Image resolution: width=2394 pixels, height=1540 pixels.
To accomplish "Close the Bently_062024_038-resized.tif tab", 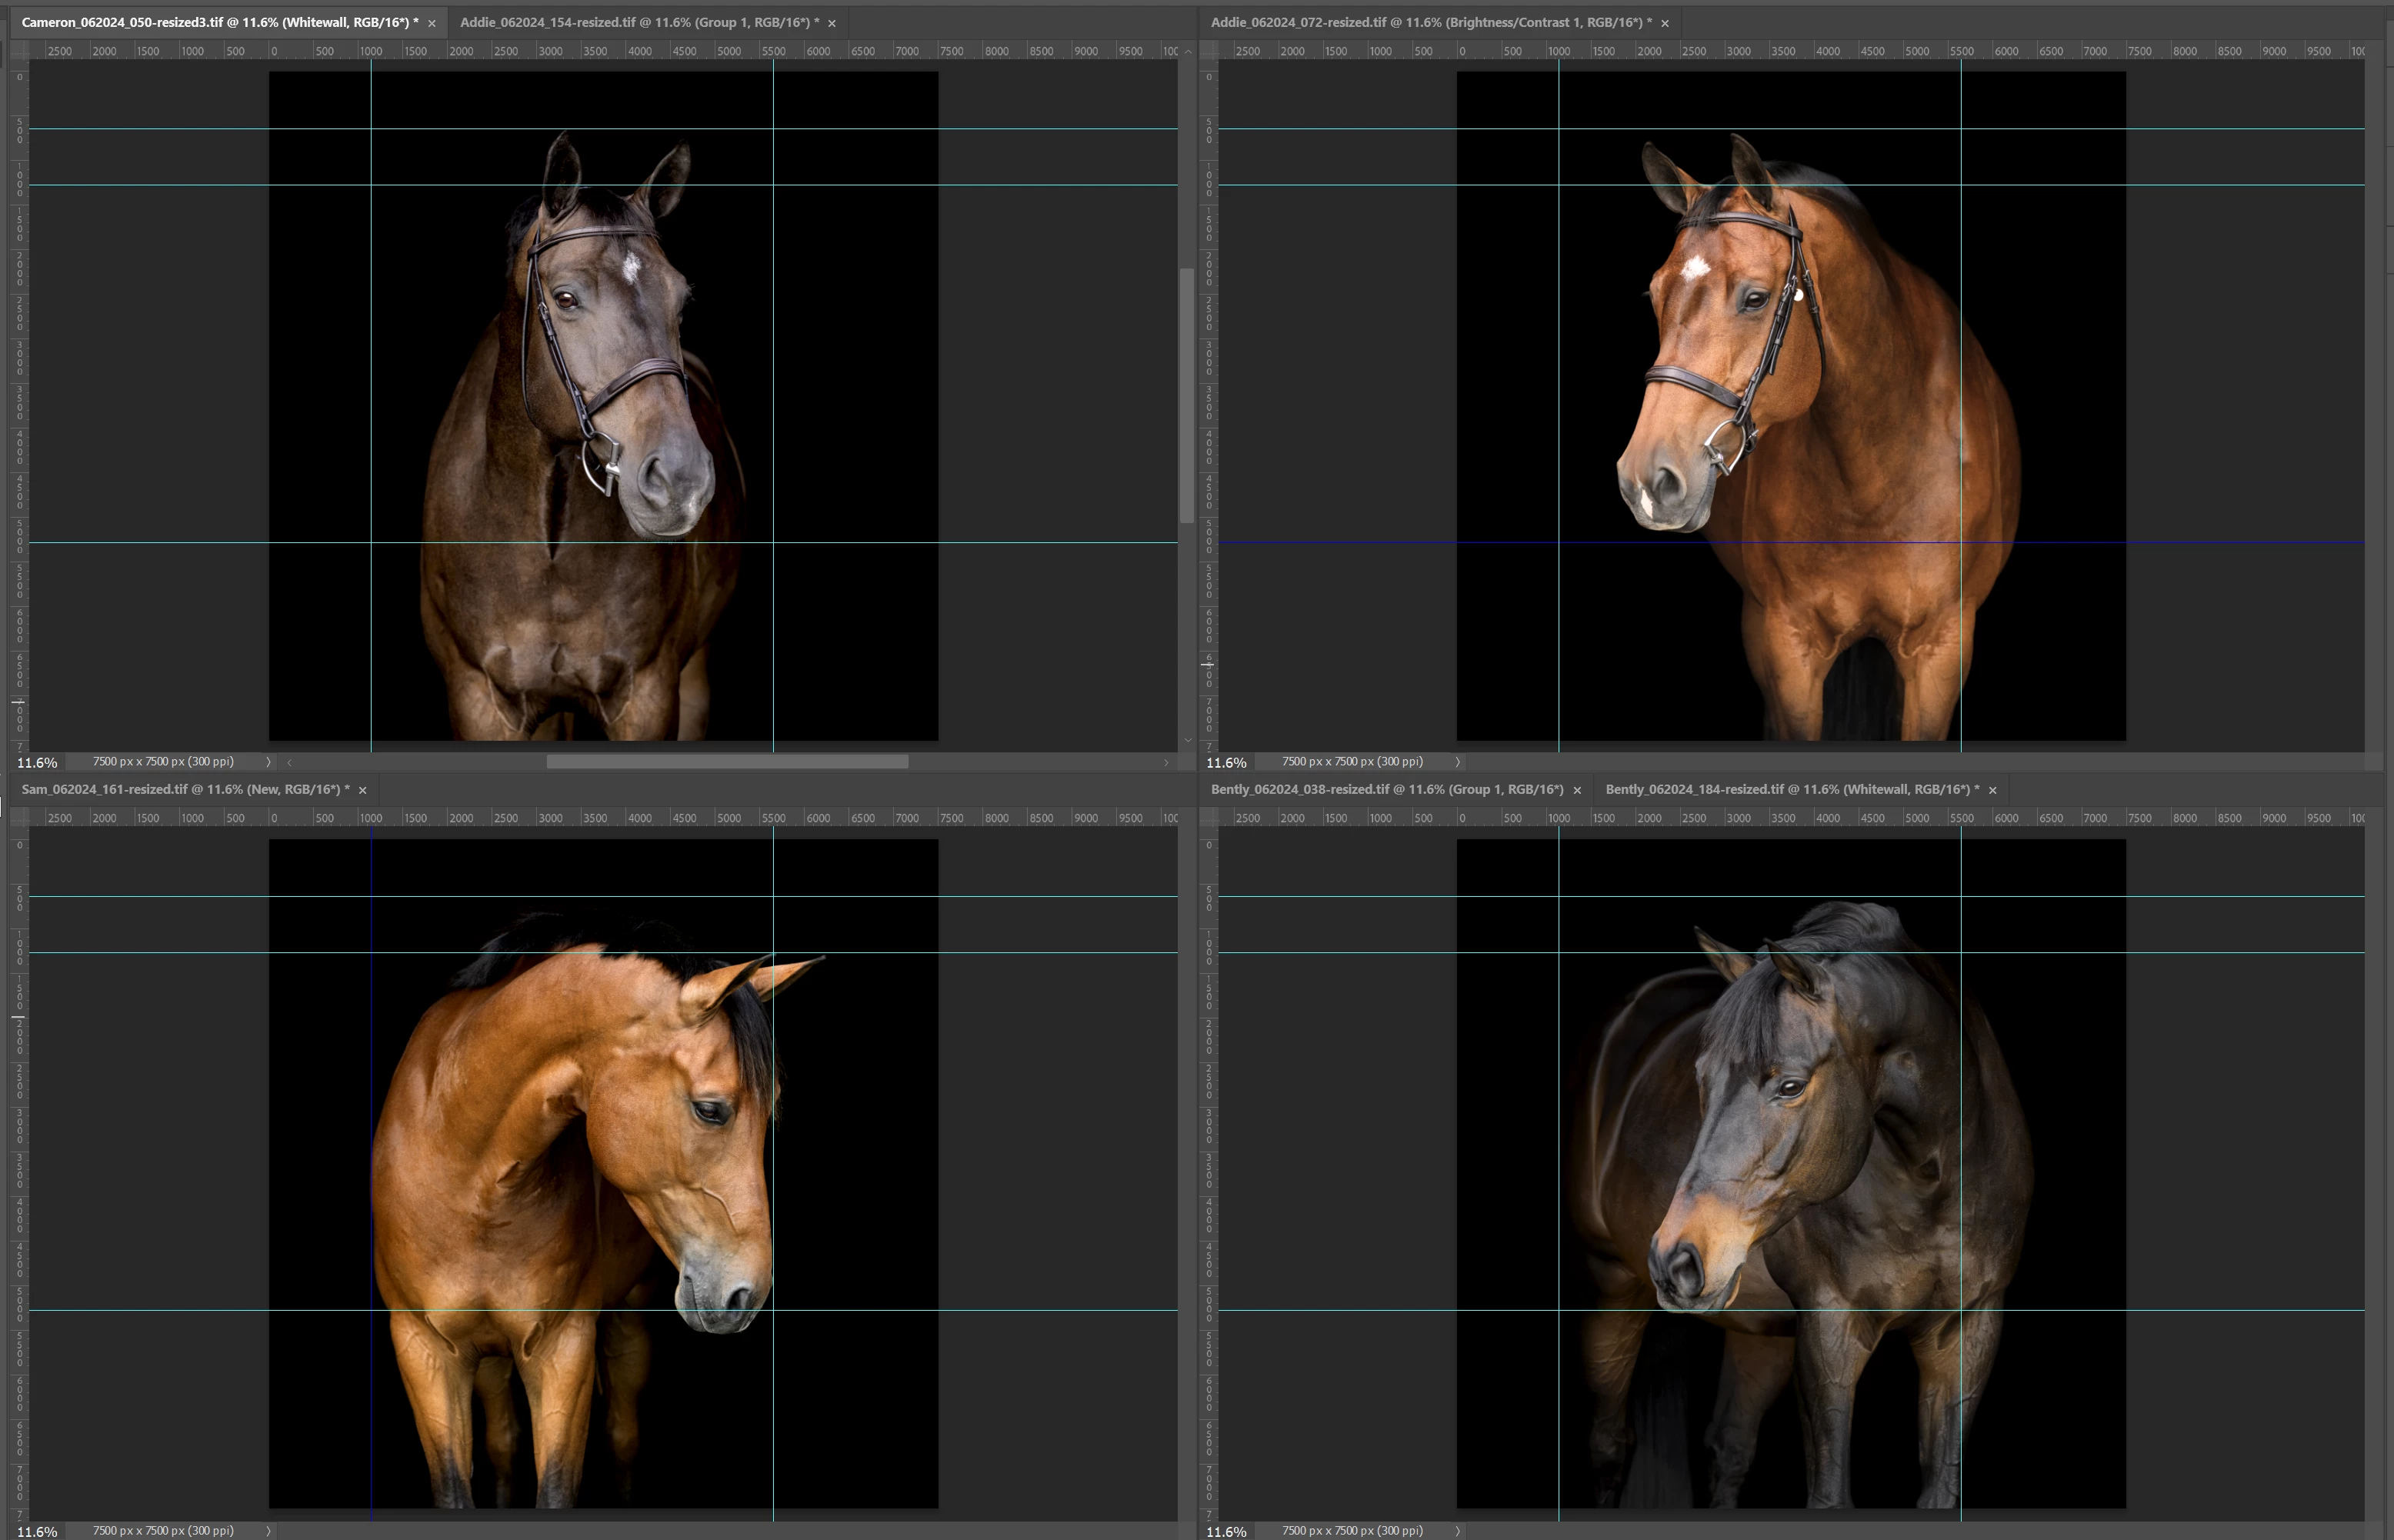I will pyautogui.click(x=1577, y=790).
